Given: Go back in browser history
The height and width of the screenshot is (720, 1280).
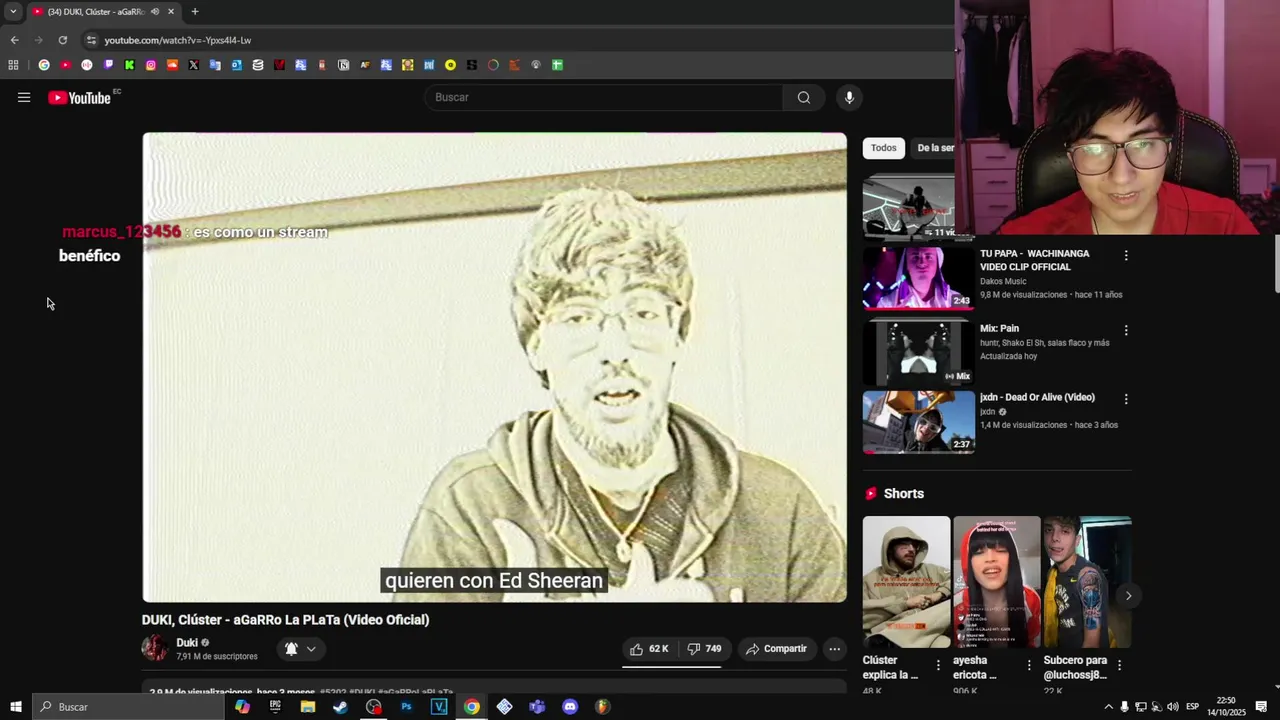Looking at the screenshot, I should [x=14, y=40].
